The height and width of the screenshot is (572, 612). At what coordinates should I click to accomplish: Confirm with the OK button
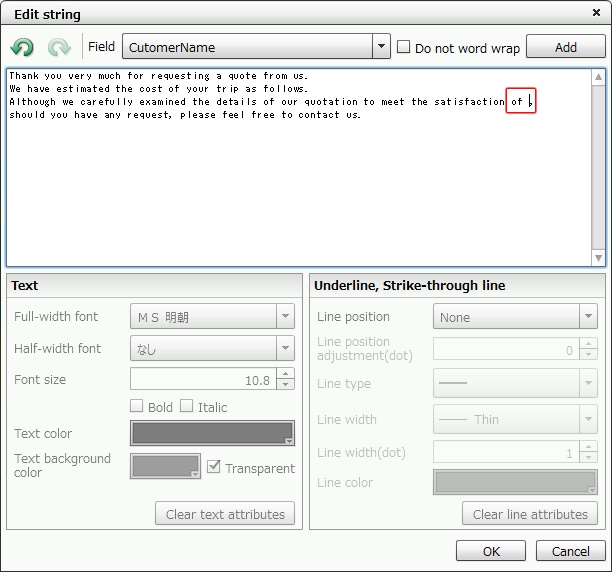[x=491, y=551]
